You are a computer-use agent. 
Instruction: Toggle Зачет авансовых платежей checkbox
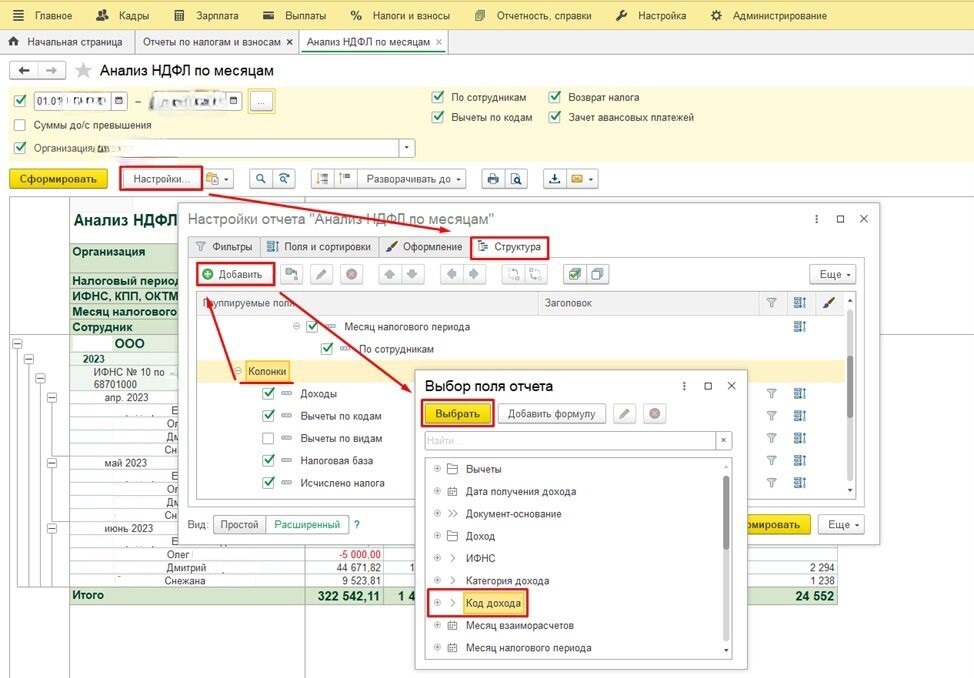click(555, 117)
